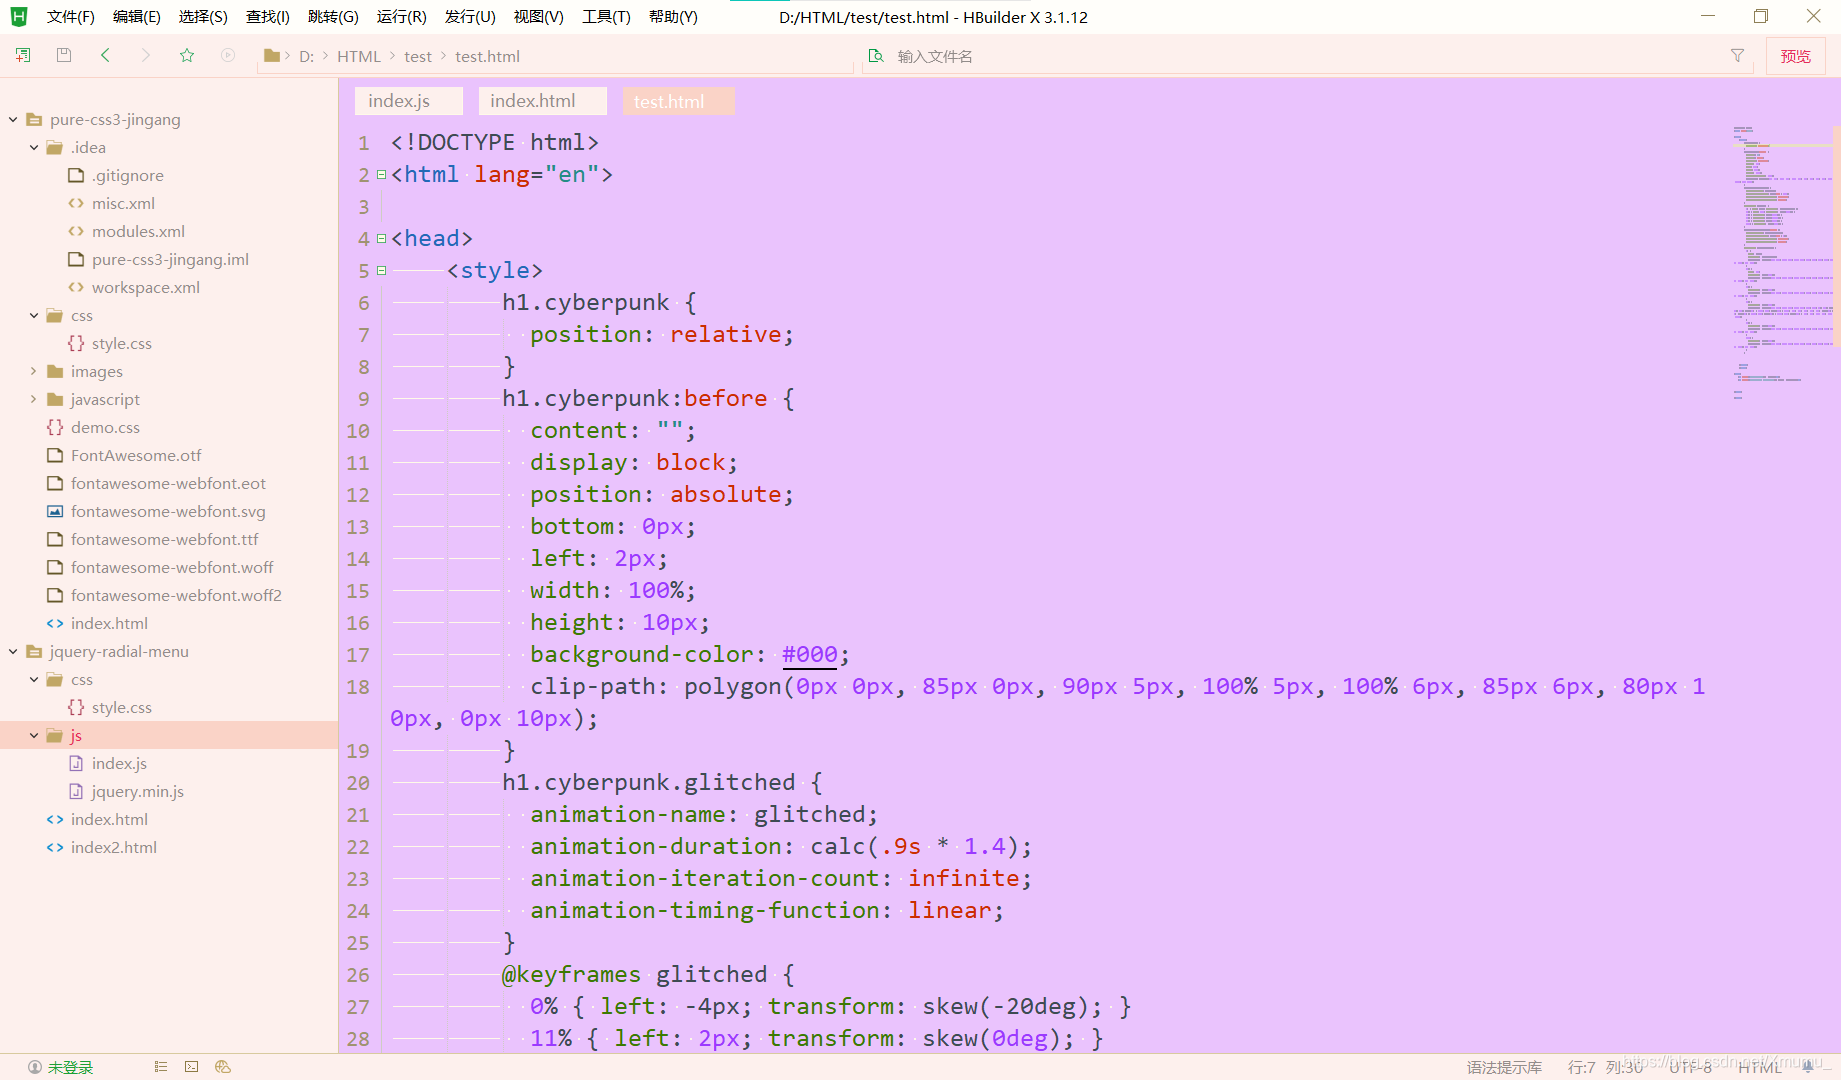Select FontAwesome.otf in the tree
The width and height of the screenshot is (1841, 1080).
[x=136, y=455]
